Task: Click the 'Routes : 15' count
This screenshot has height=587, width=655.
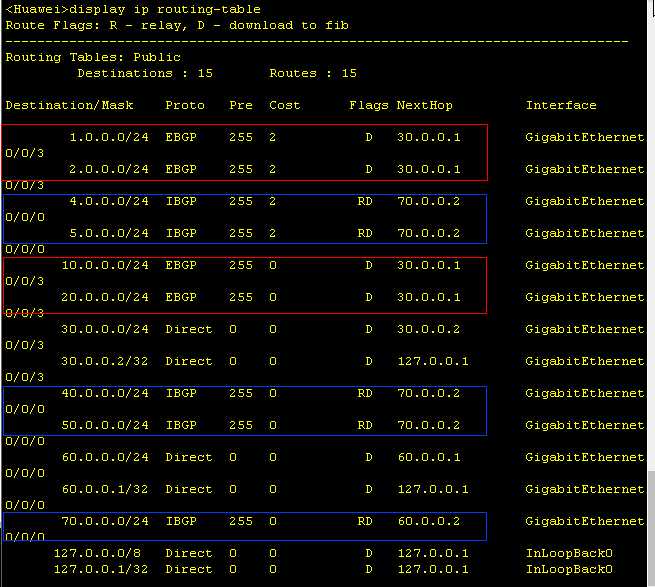Action: click(x=313, y=73)
